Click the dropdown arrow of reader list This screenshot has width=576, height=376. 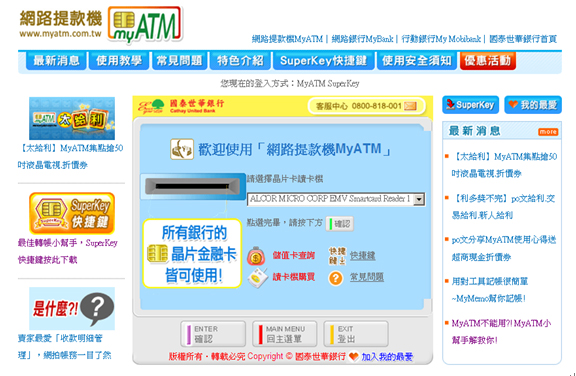(419, 199)
